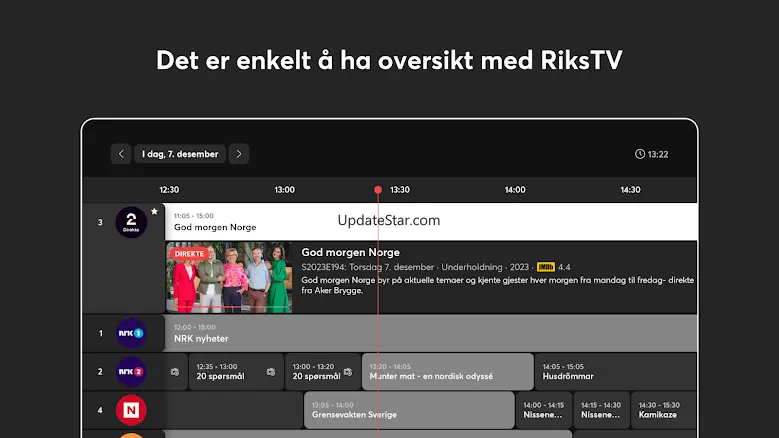Click the 13:00 time label
Viewport: 779px width, 438px height.
[284, 190]
